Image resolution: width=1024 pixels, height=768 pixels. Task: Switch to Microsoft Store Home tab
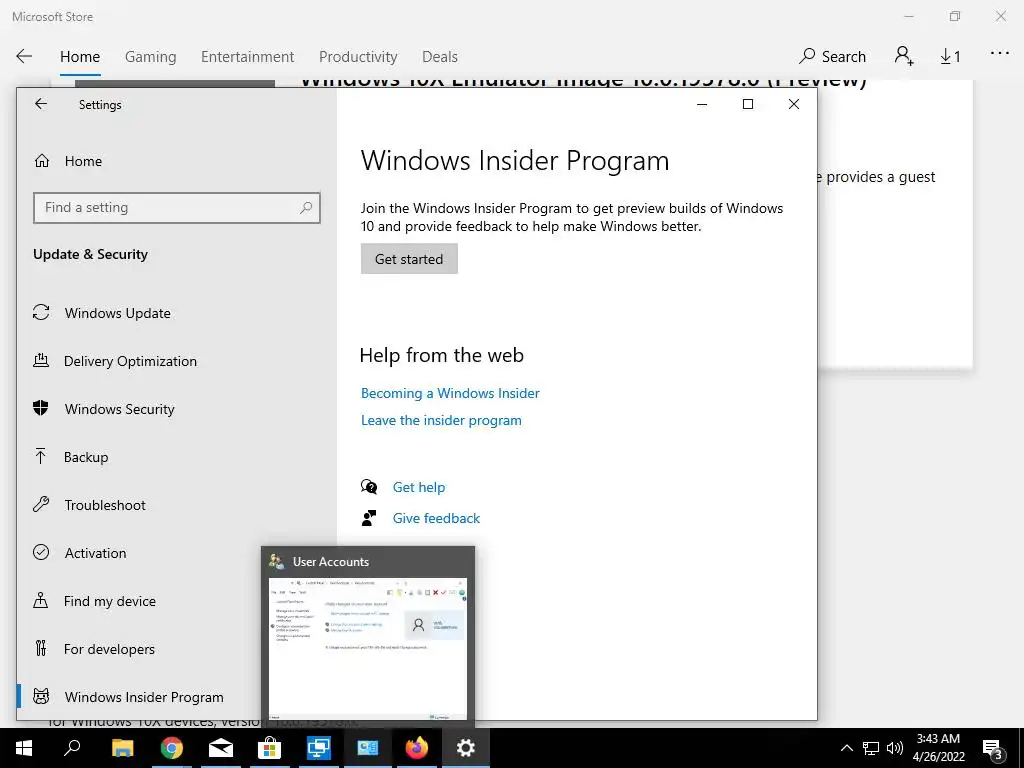80,57
